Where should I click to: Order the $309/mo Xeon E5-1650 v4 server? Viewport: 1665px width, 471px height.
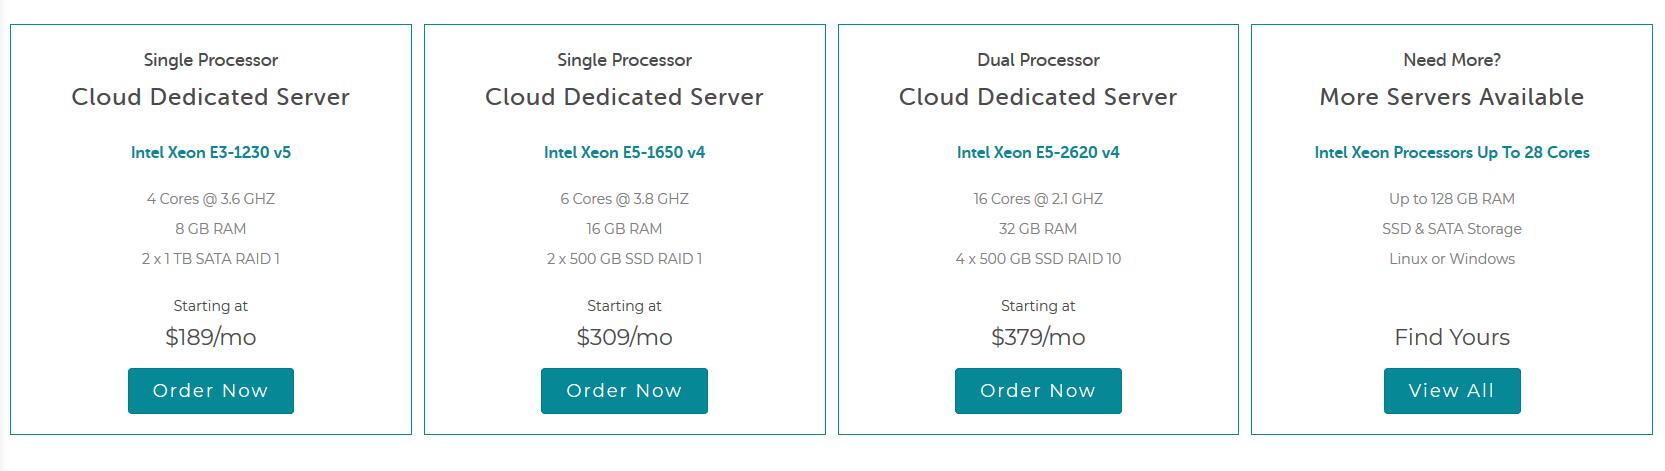point(624,391)
